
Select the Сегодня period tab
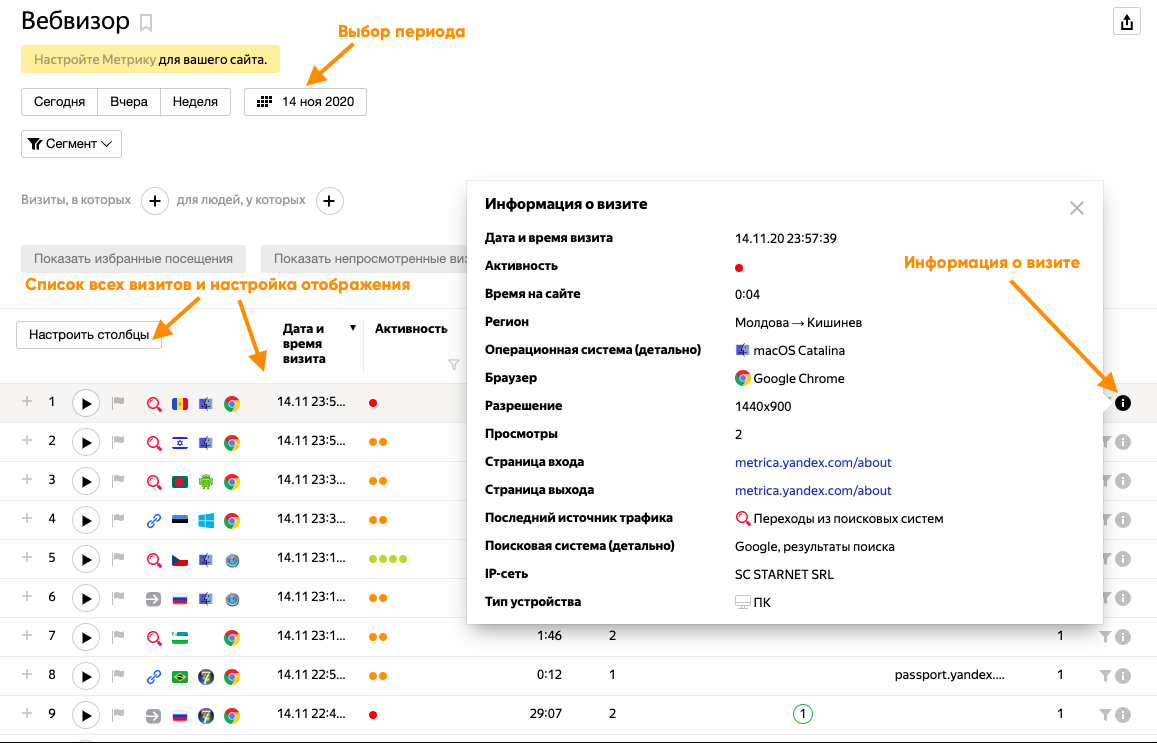pyautogui.click(x=59, y=102)
